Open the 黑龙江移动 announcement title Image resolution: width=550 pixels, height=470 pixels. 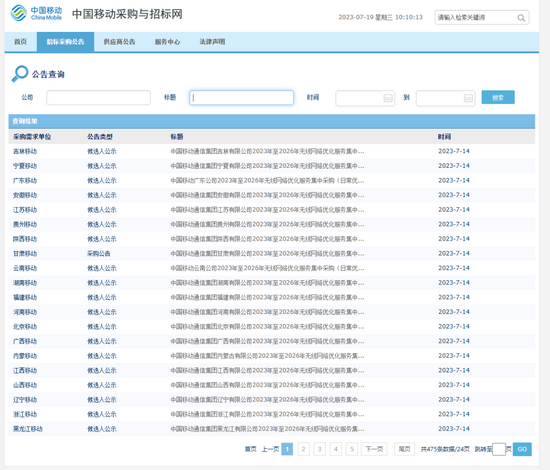267,429
